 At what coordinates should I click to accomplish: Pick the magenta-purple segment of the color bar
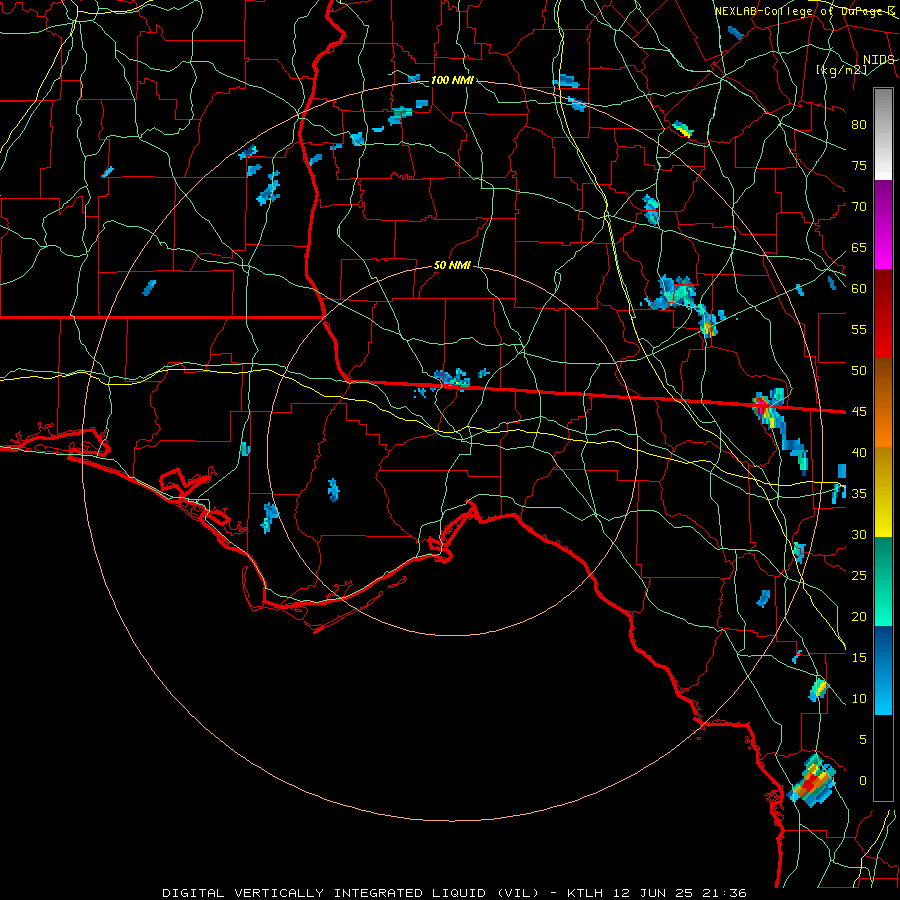click(x=883, y=225)
